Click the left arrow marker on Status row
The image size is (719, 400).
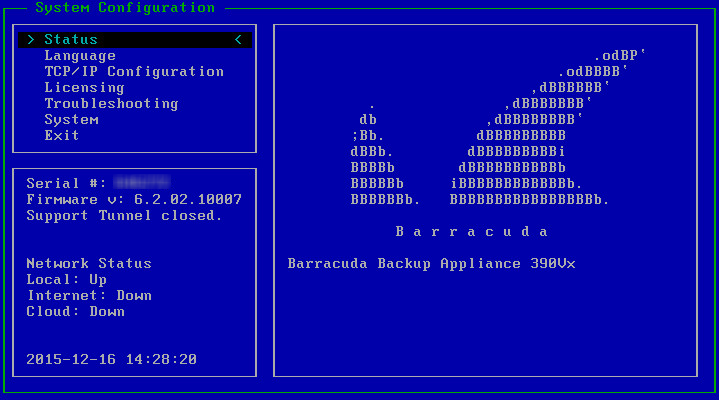(x=238, y=40)
